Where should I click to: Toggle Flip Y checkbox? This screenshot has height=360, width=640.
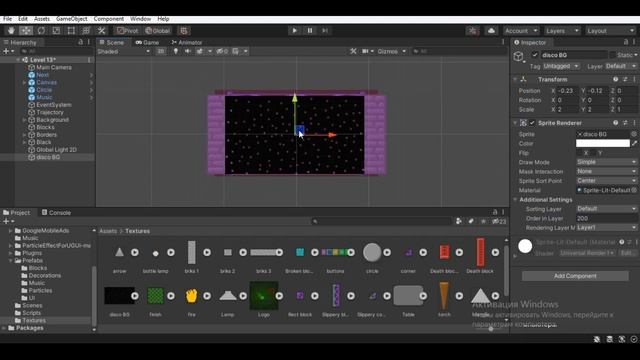[594, 153]
